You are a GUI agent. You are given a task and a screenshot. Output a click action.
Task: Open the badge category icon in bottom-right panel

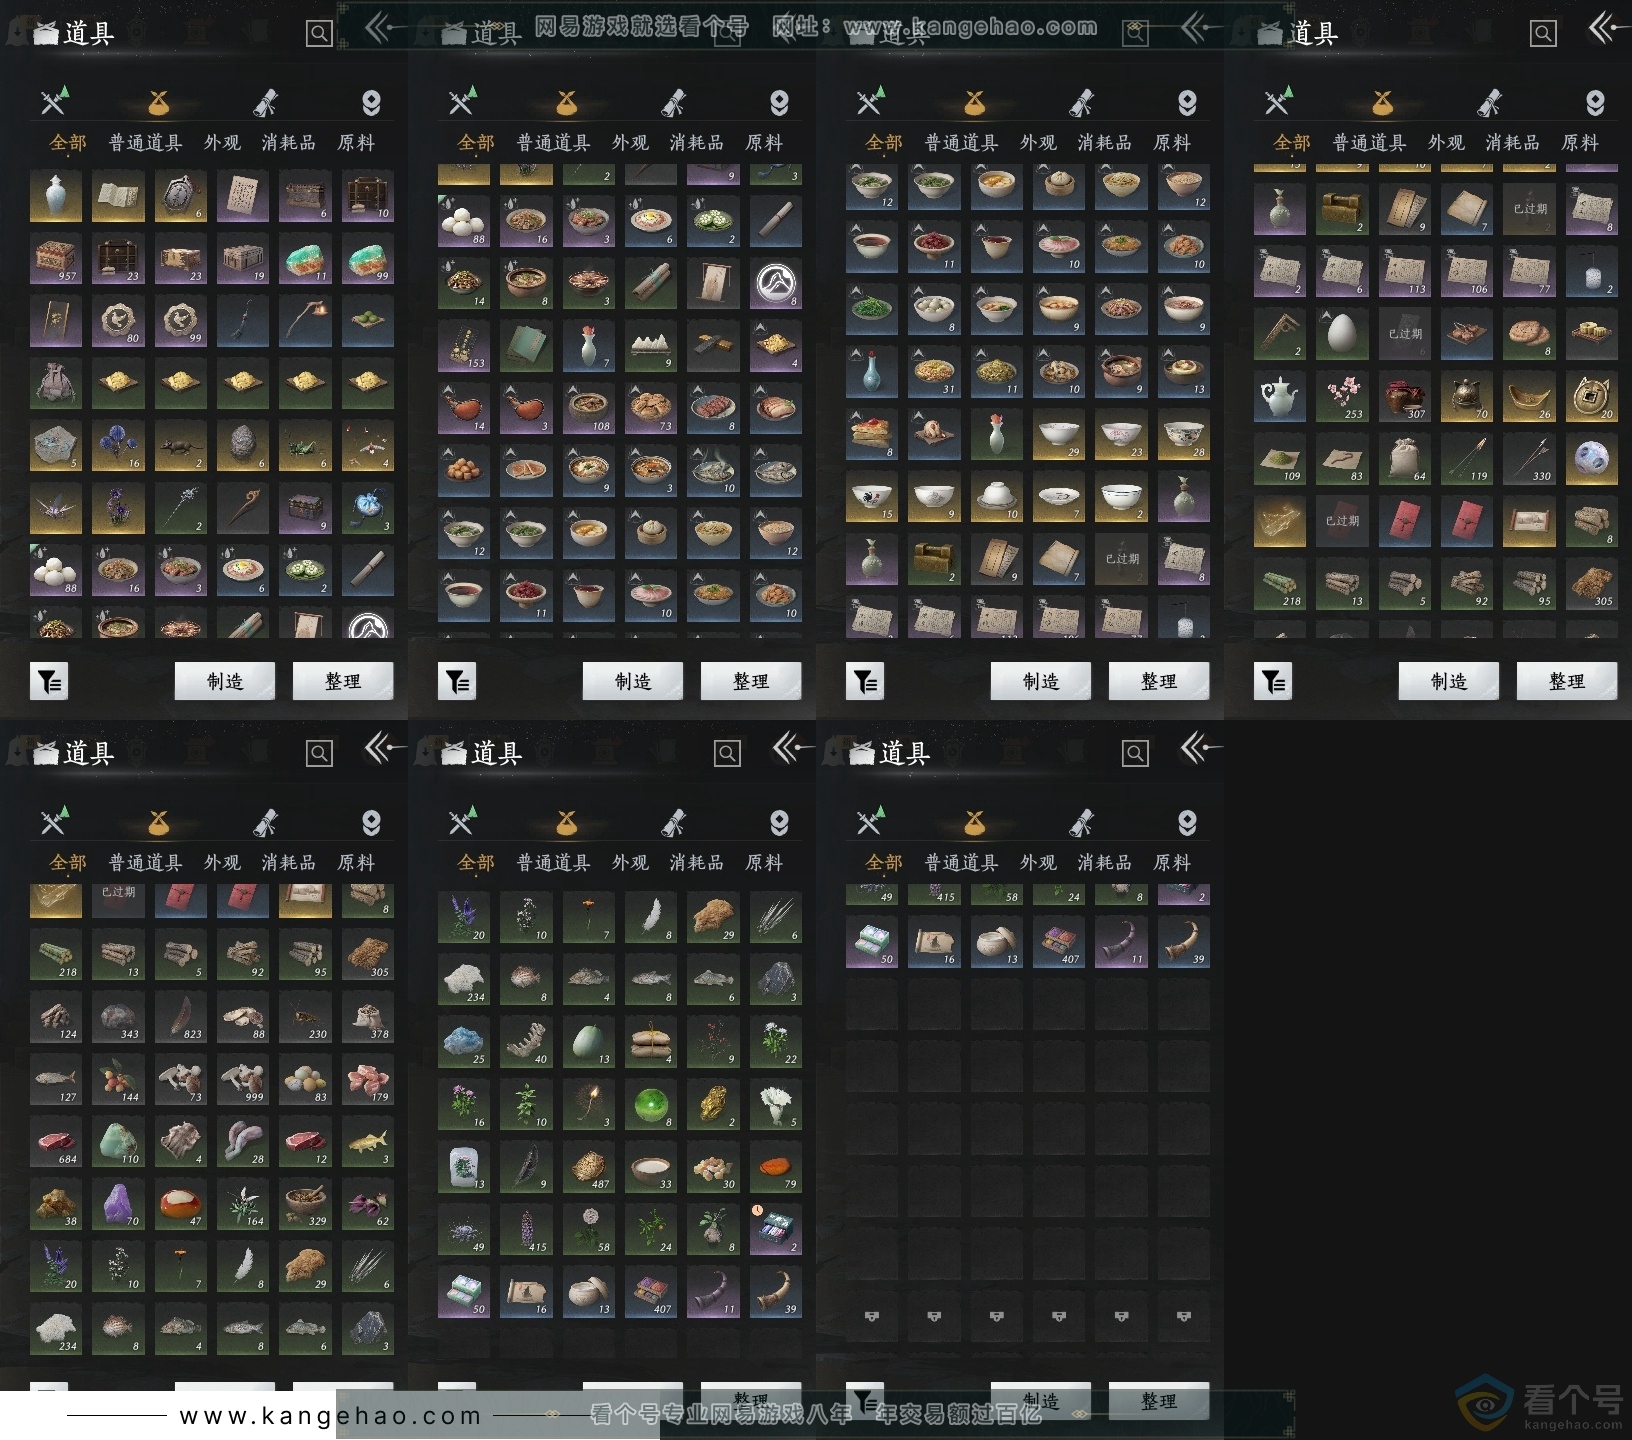[1187, 823]
